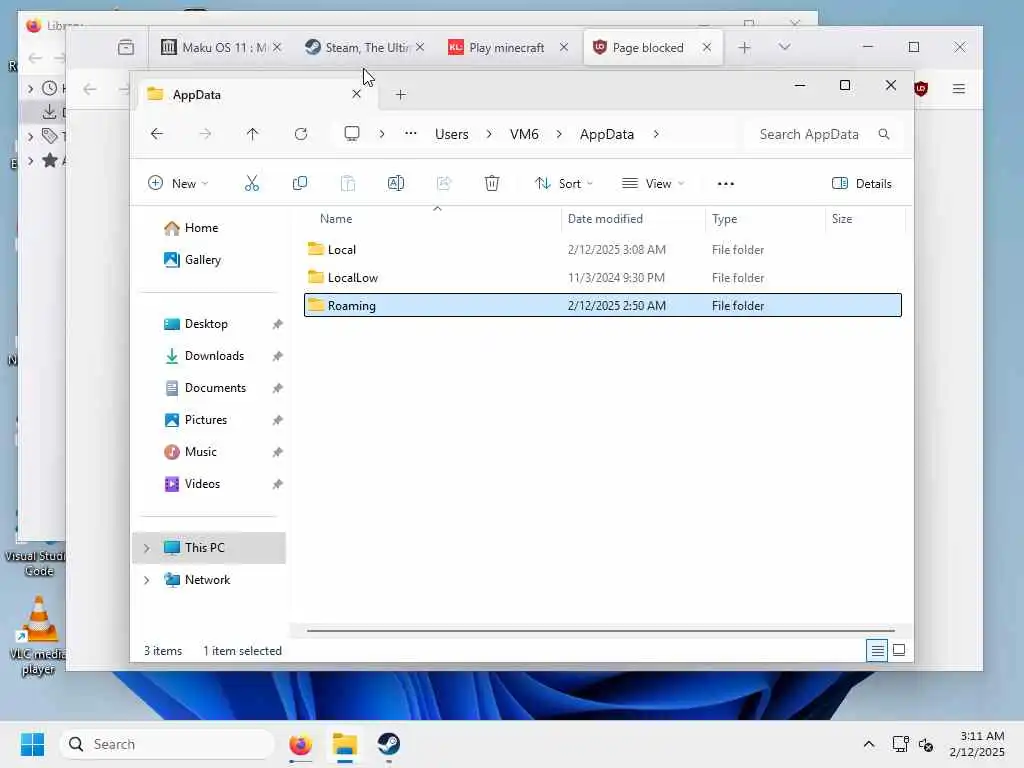Viewport: 1024px width, 768px height.
Task: Open the Sort dropdown menu
Action: [564, 184]
